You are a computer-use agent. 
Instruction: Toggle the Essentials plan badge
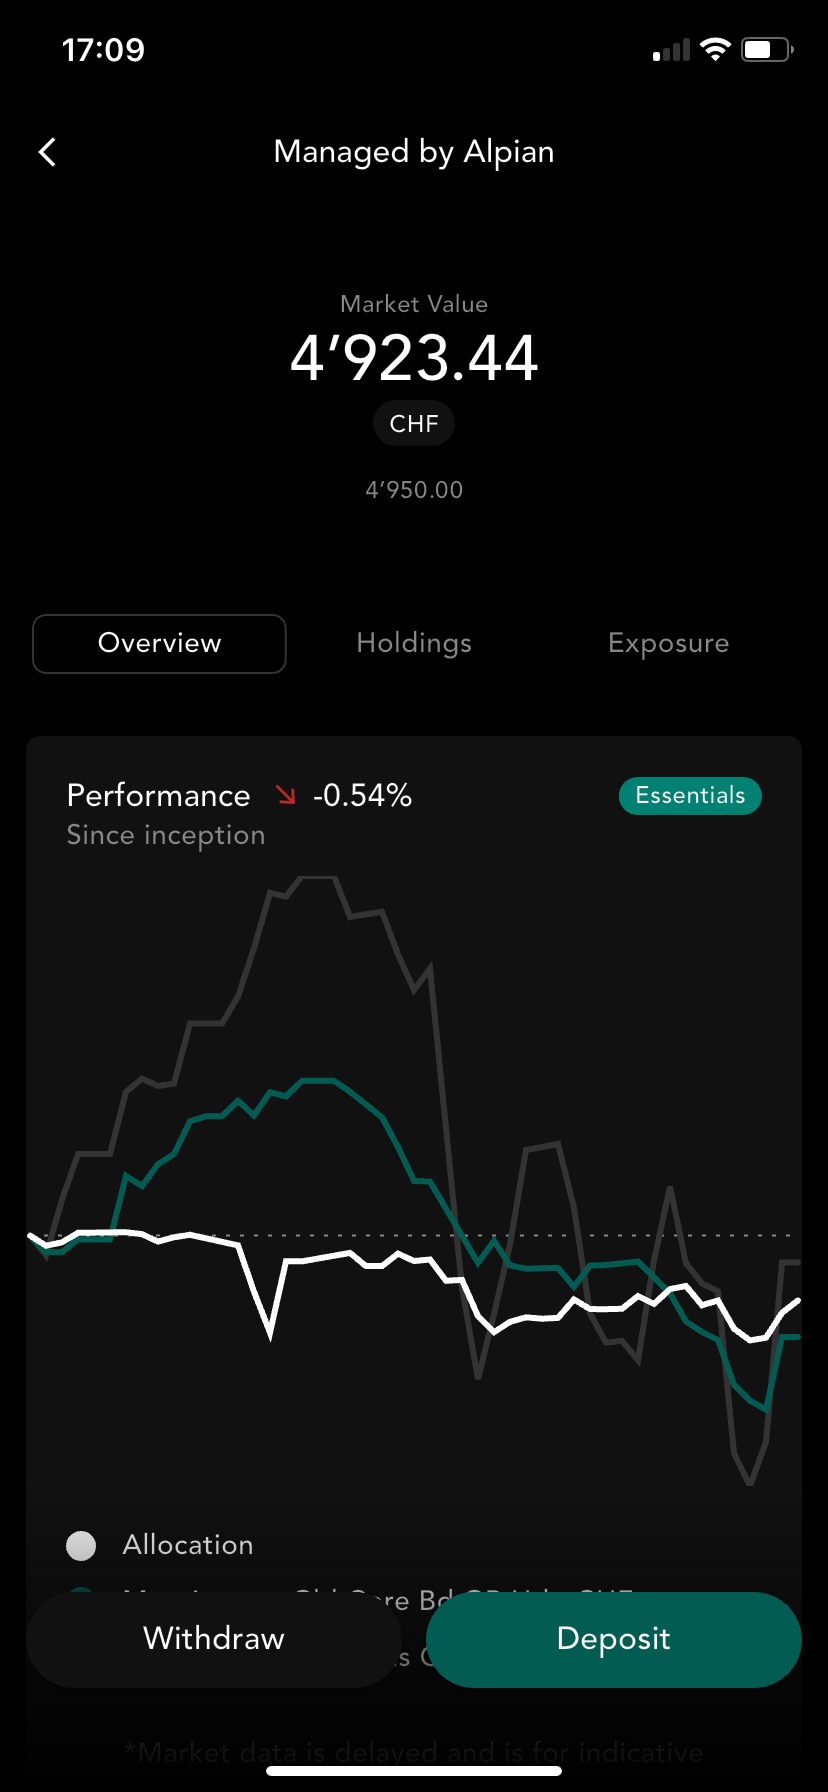pos(690,796)
